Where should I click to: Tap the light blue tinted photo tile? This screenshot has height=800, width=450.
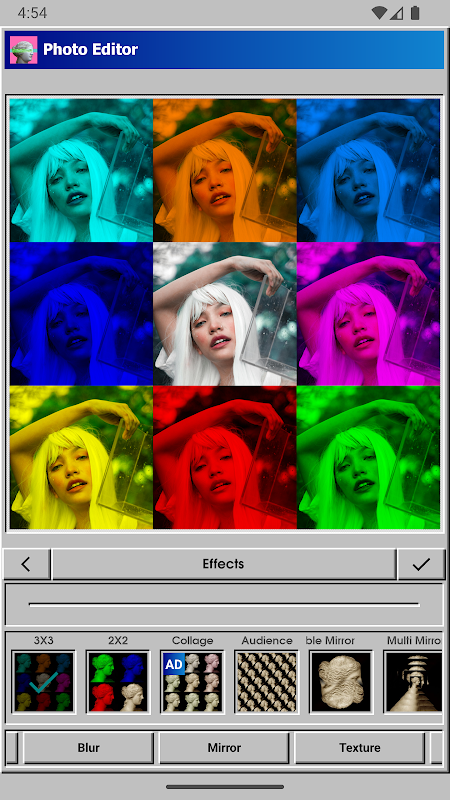368,170
